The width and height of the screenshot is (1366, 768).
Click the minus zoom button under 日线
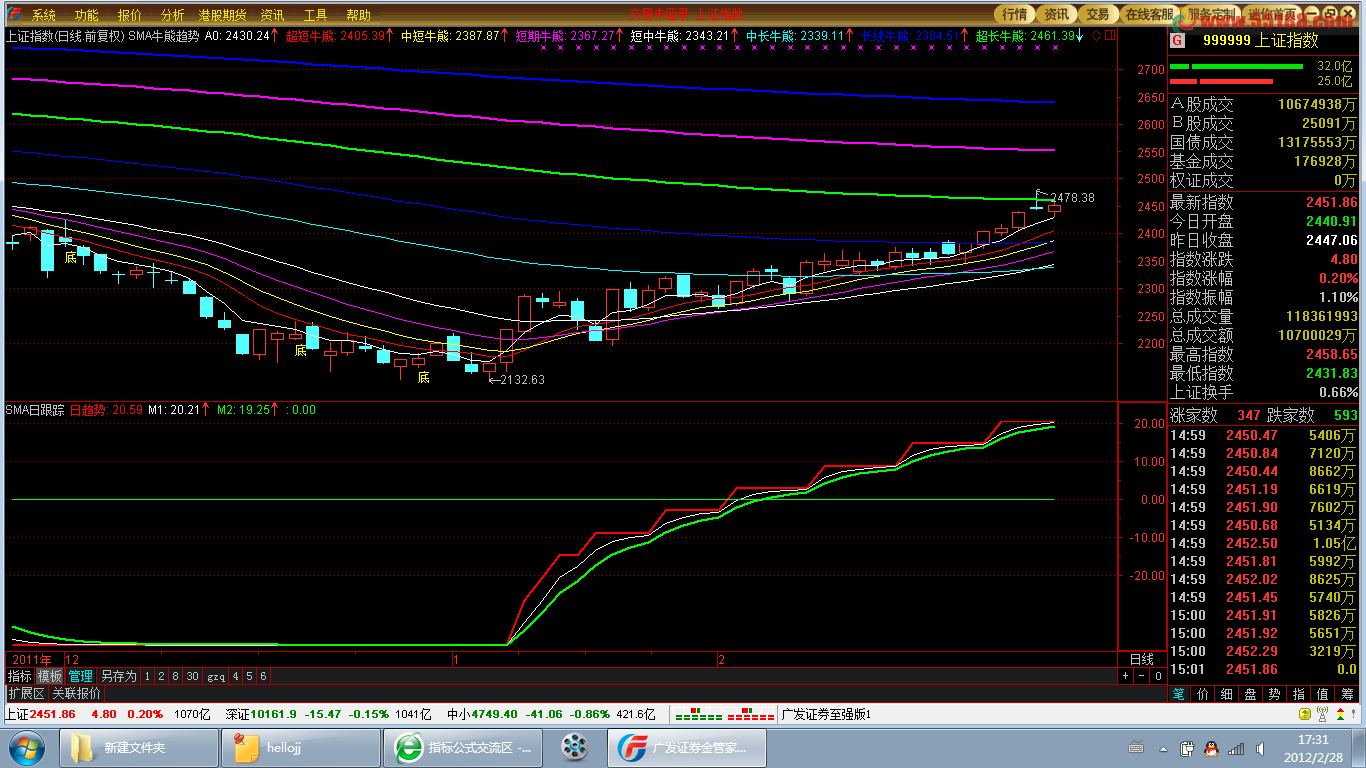click(1141, 676)
